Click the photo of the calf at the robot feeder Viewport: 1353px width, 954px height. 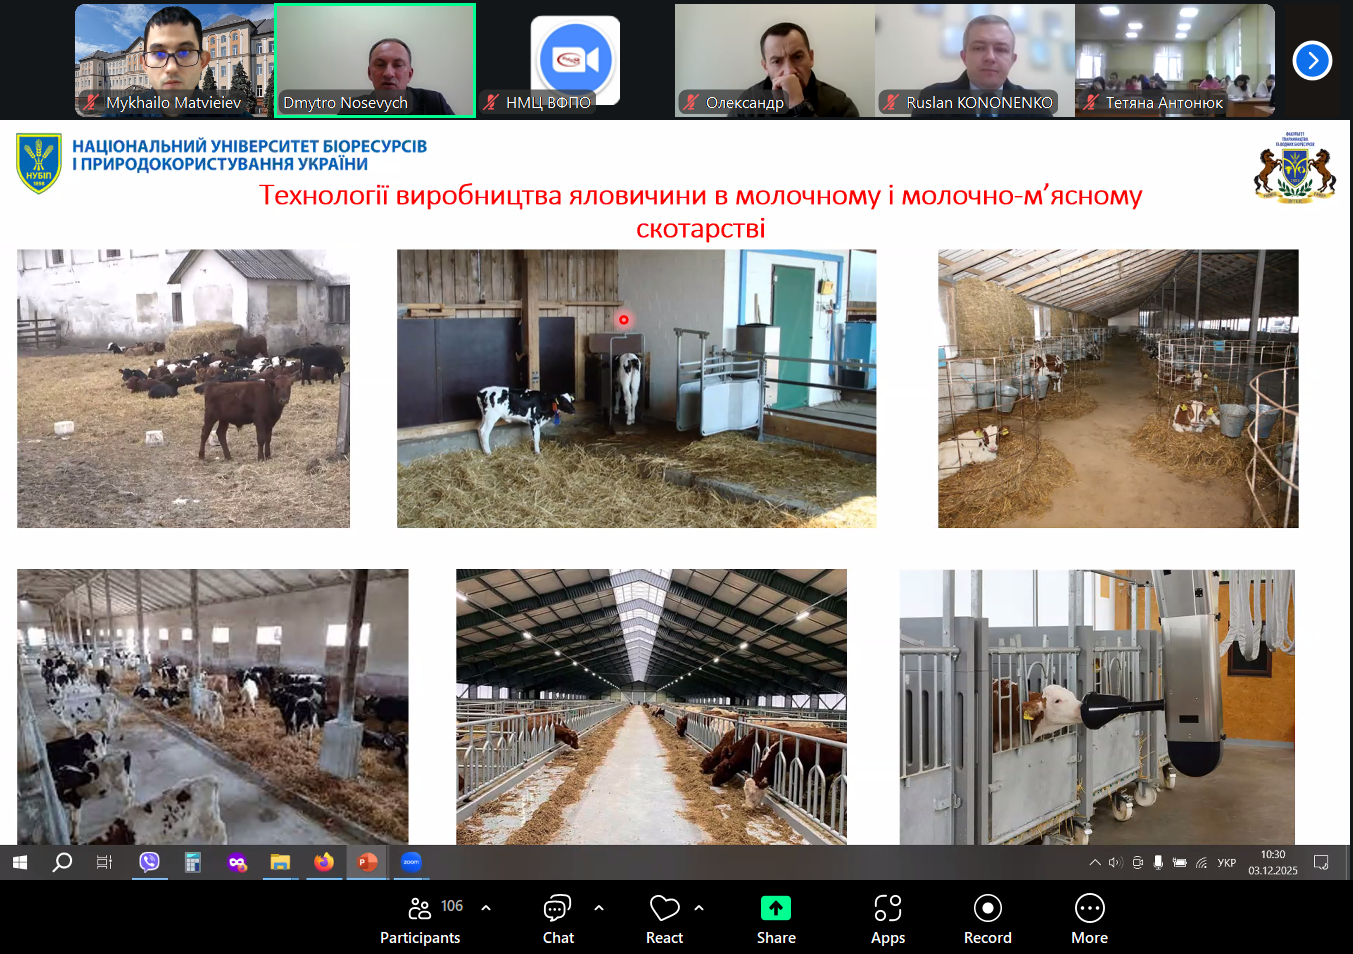[x=1097, y=707]
